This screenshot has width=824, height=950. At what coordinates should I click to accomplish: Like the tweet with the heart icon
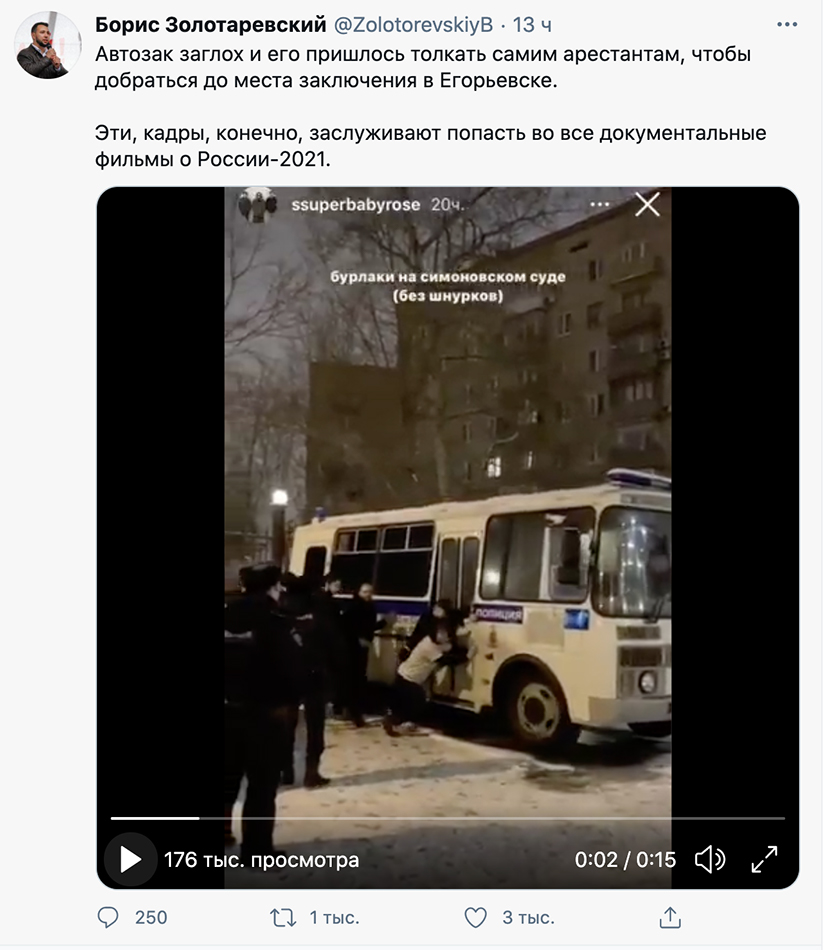pyautogui.click(x=475, y=917)
